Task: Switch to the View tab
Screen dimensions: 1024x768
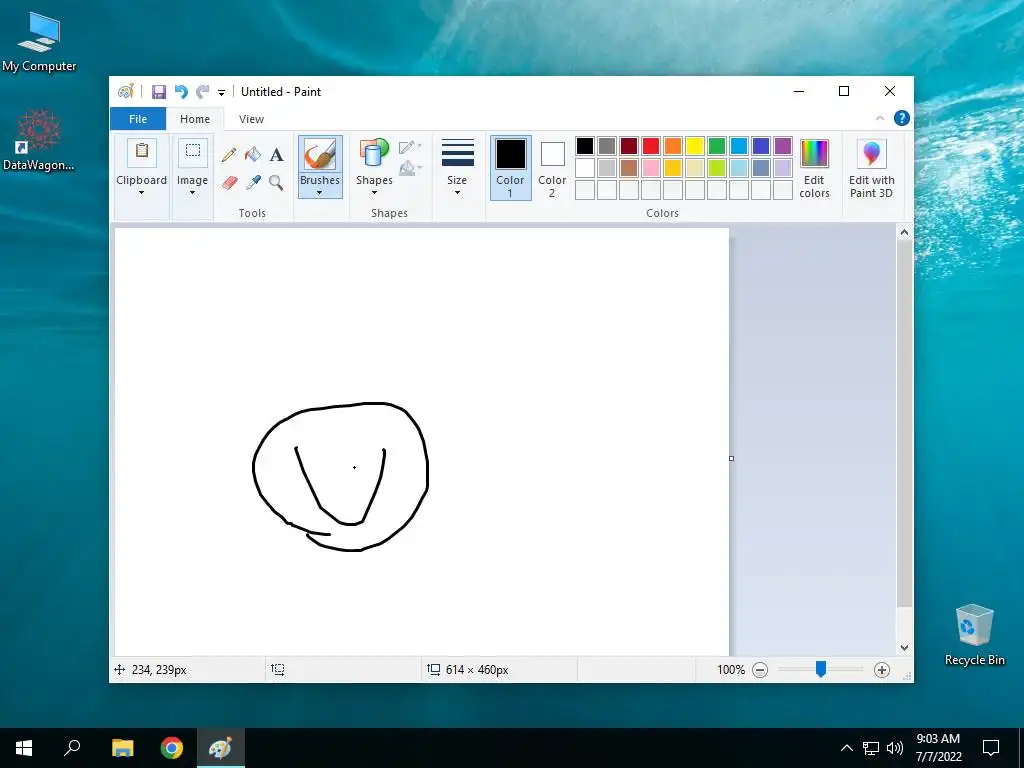Action: (251, 119)
